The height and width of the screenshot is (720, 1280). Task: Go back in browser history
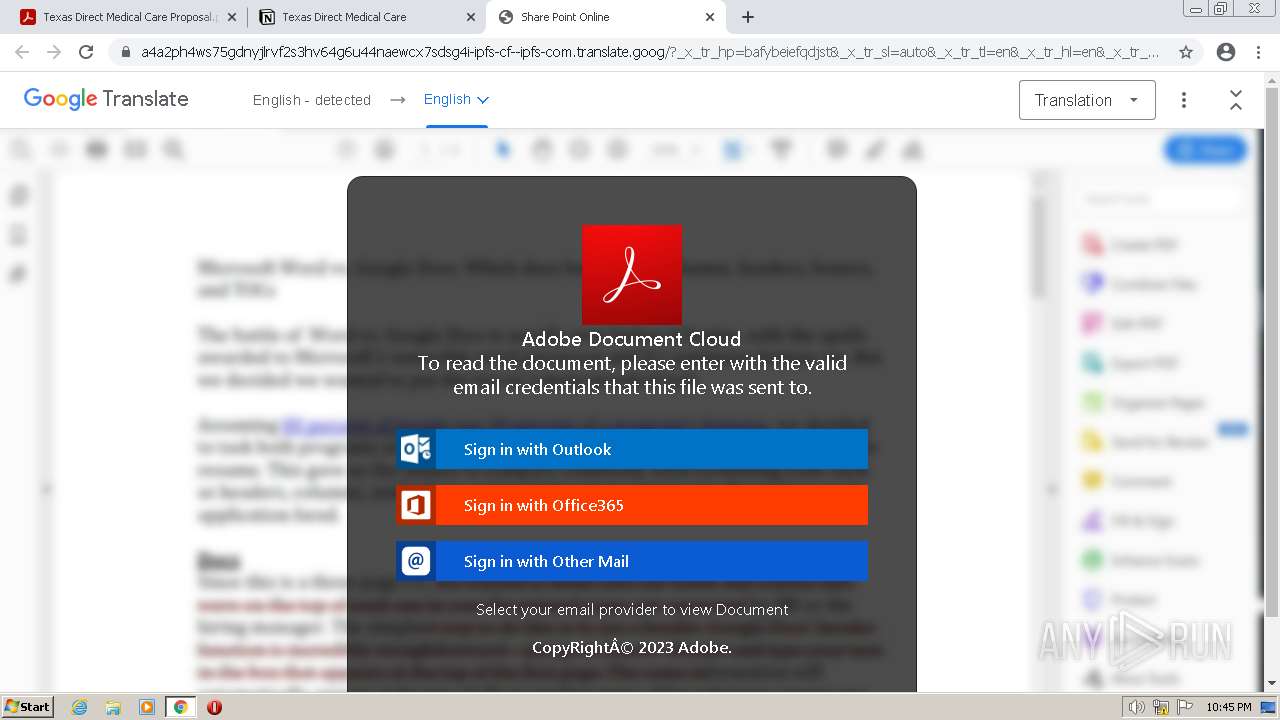[22, 52]
